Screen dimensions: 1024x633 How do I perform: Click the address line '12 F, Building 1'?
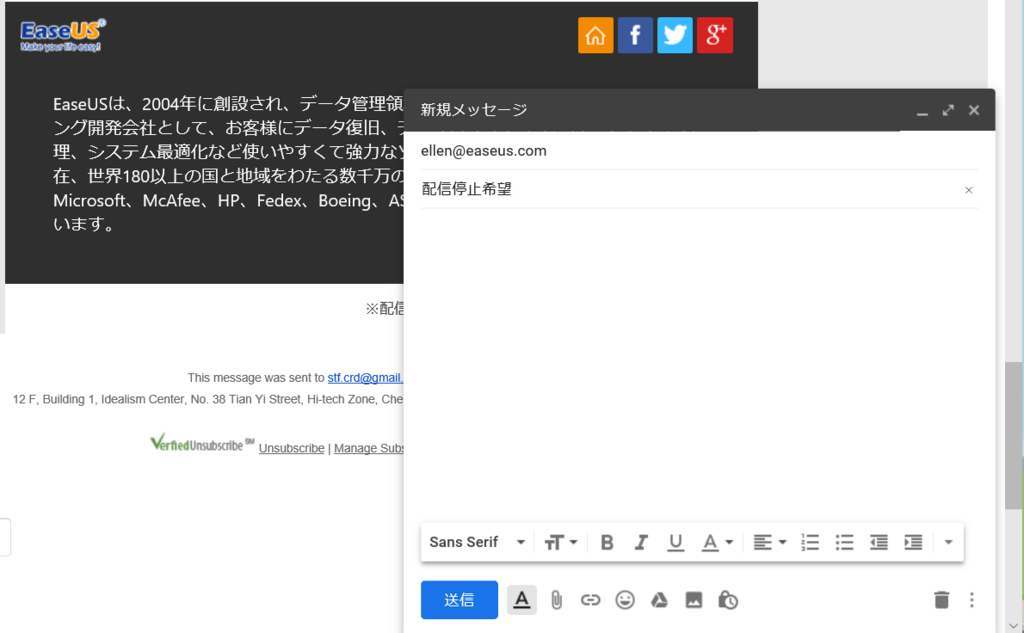208,399
